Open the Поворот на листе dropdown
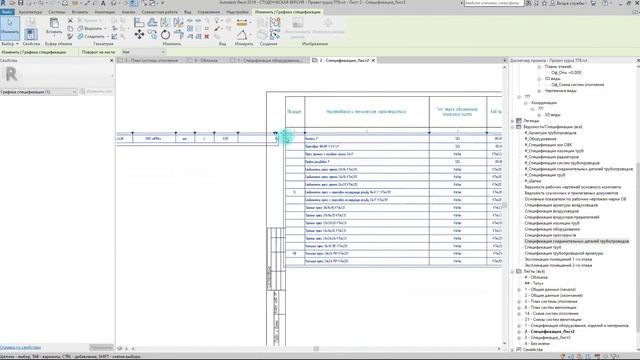 click(x=144, y=52)
